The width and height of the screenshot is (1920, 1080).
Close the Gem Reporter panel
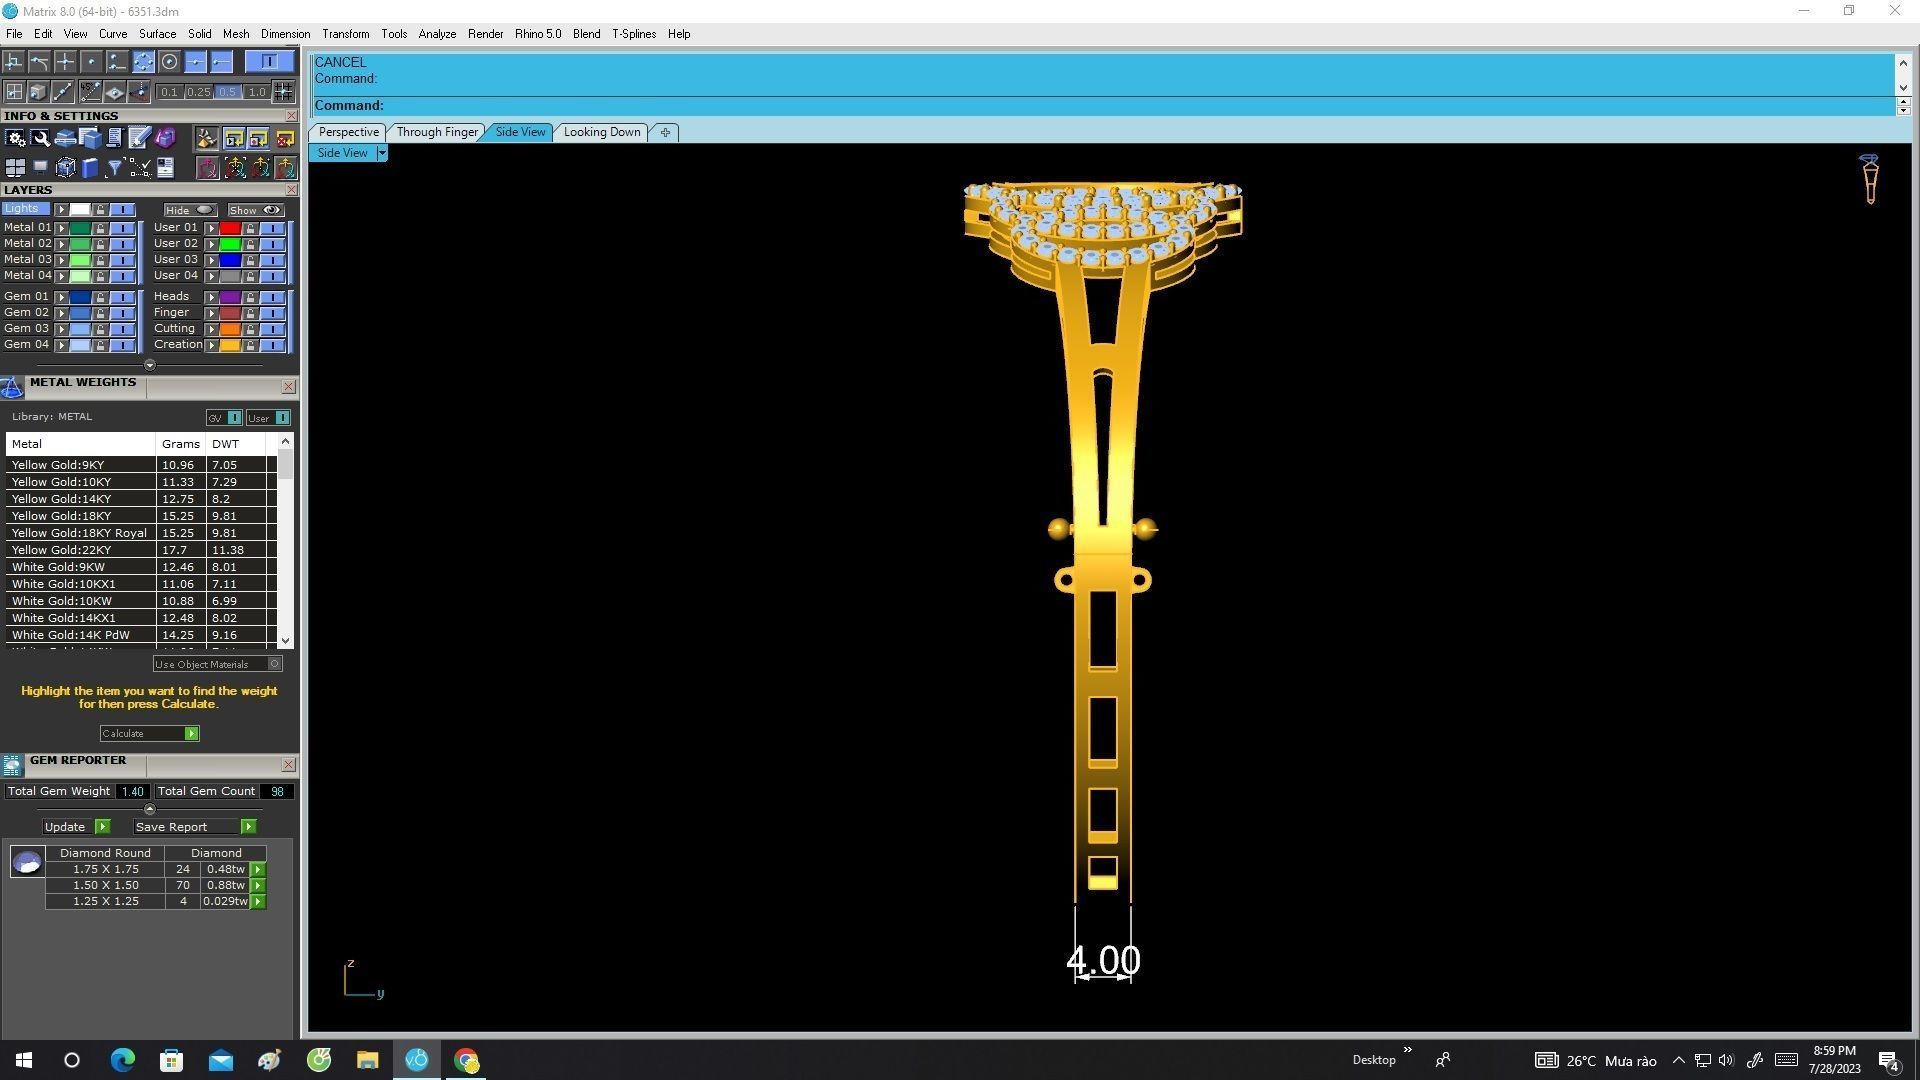coord(289,765)
